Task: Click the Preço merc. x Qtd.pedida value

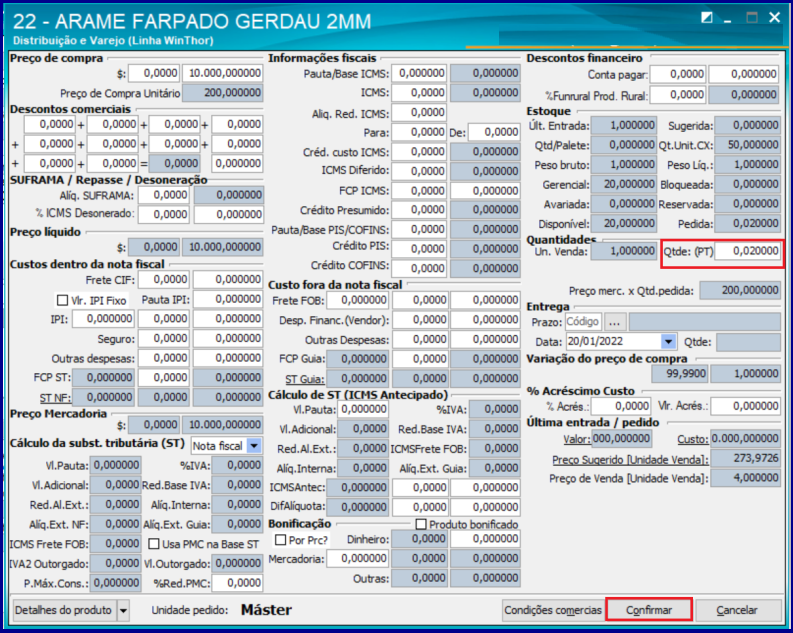Action: (x=740, y=291)
